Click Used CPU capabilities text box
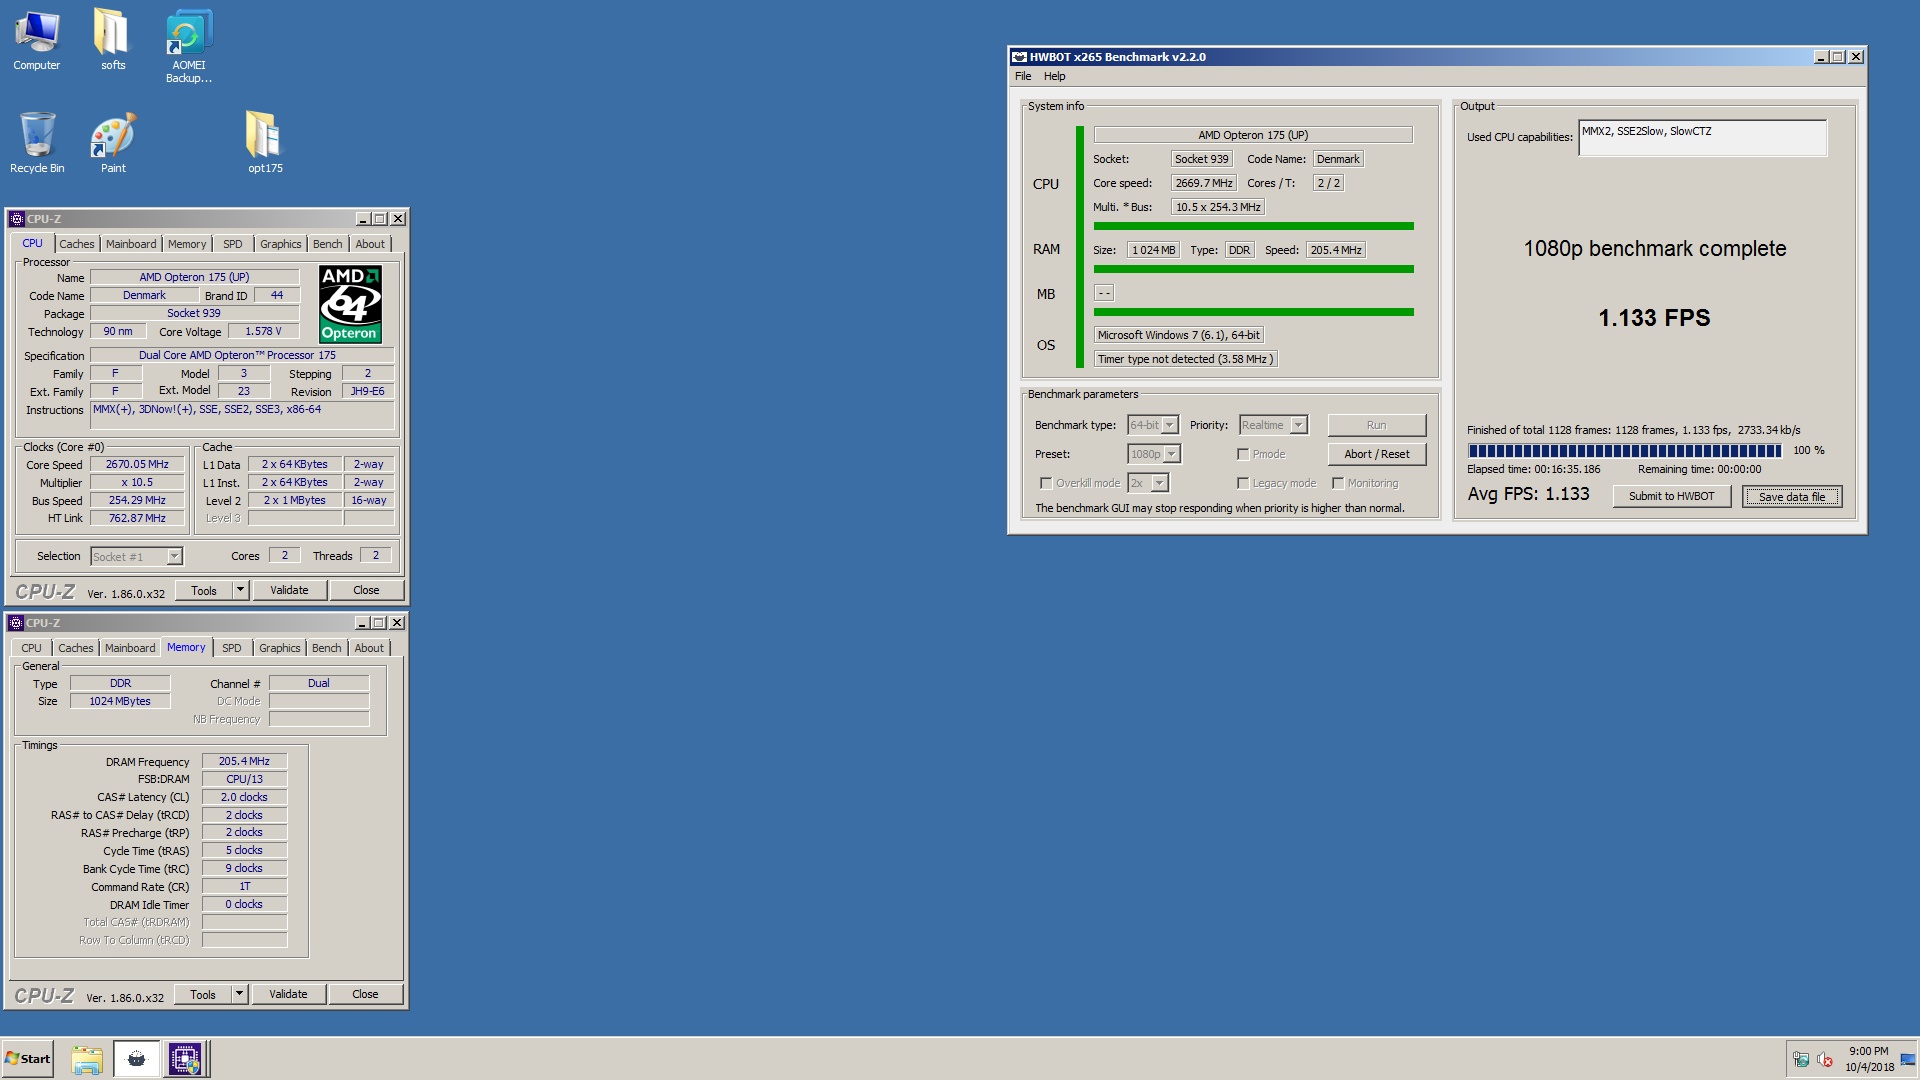 (1703, 138)
